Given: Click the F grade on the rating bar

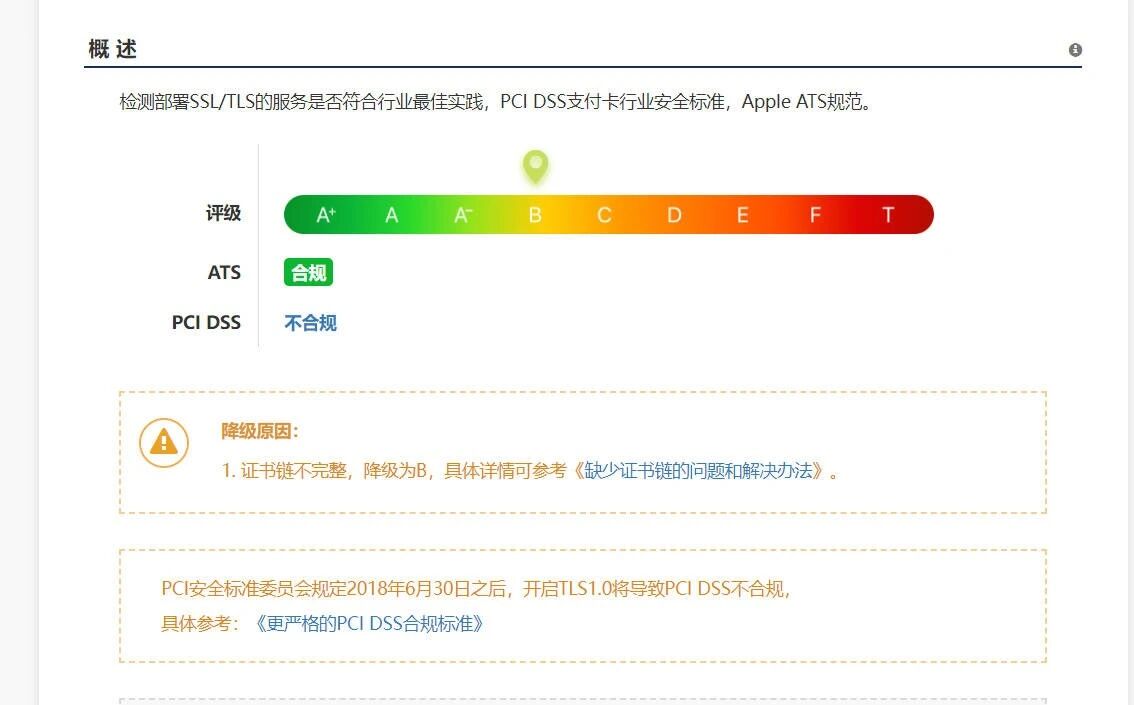Looking at the screenshot, I should point(815,215).
